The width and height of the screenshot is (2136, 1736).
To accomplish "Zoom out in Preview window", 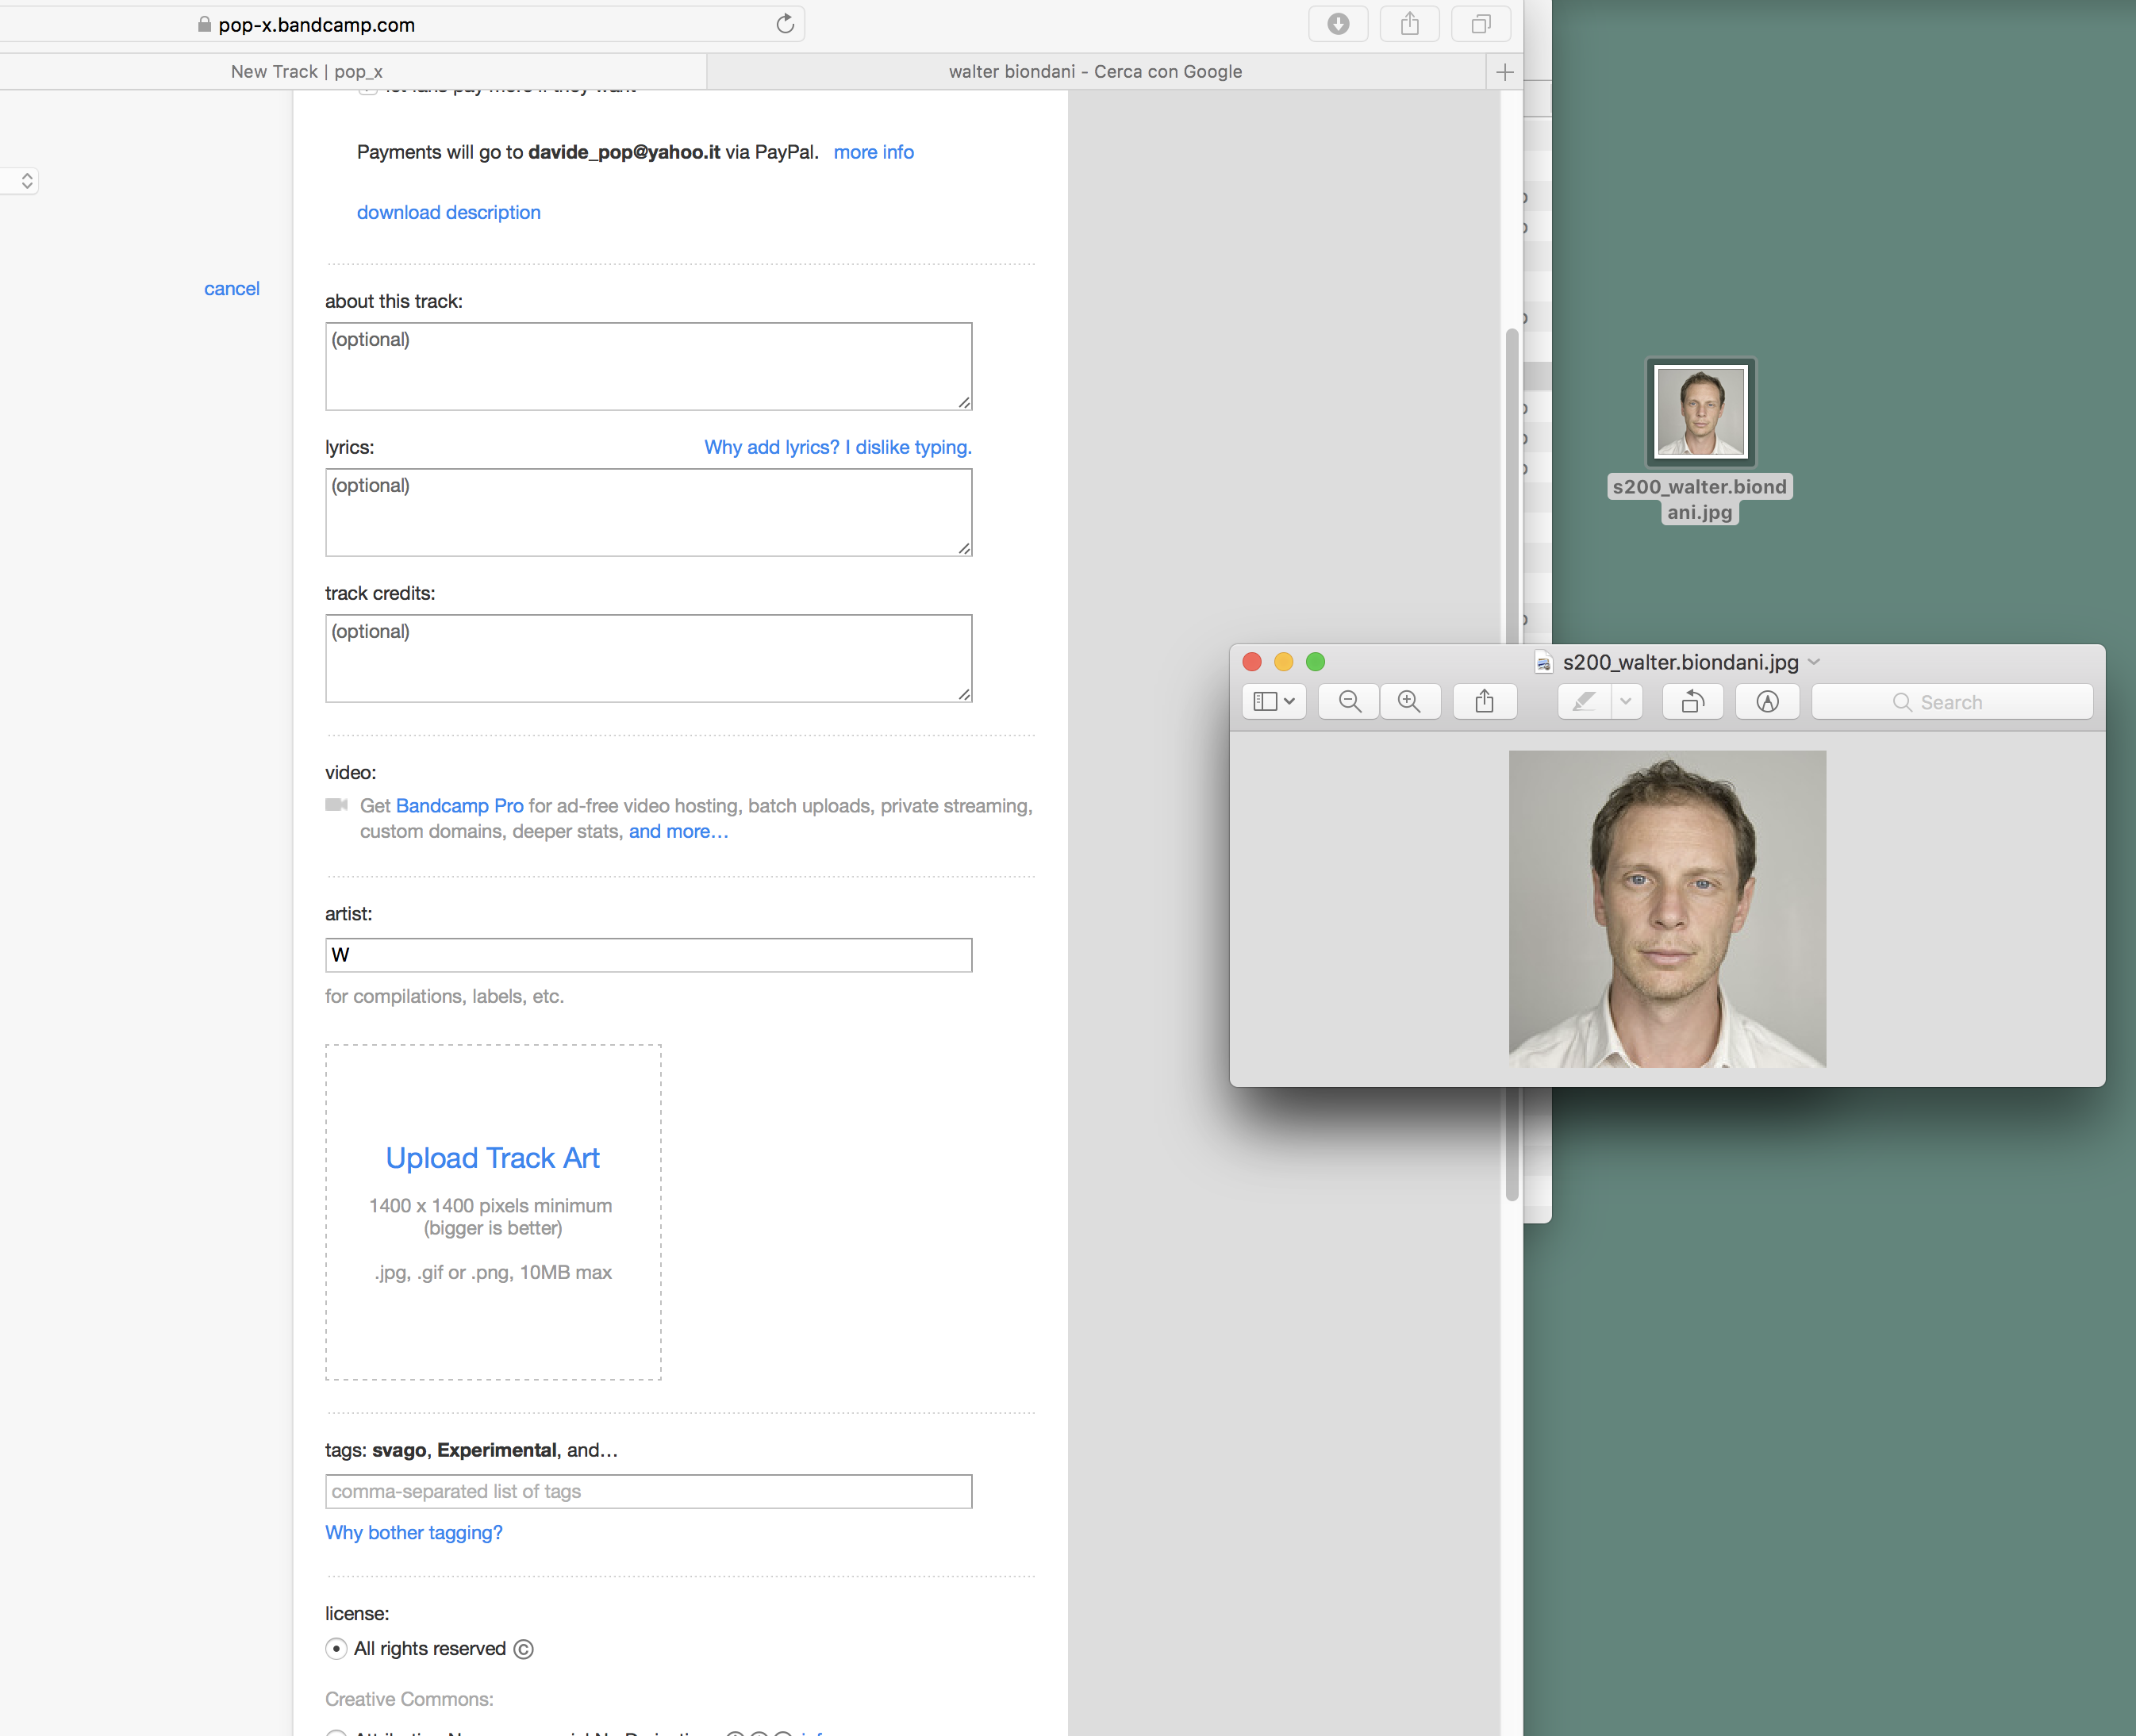I will [x=1349, y=702].
